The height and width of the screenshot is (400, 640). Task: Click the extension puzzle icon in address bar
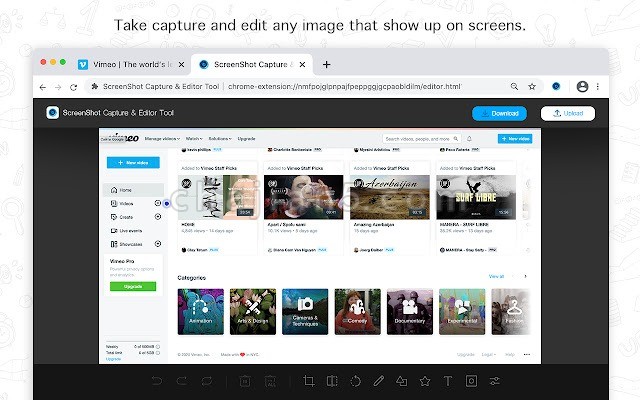pos(95,87)
